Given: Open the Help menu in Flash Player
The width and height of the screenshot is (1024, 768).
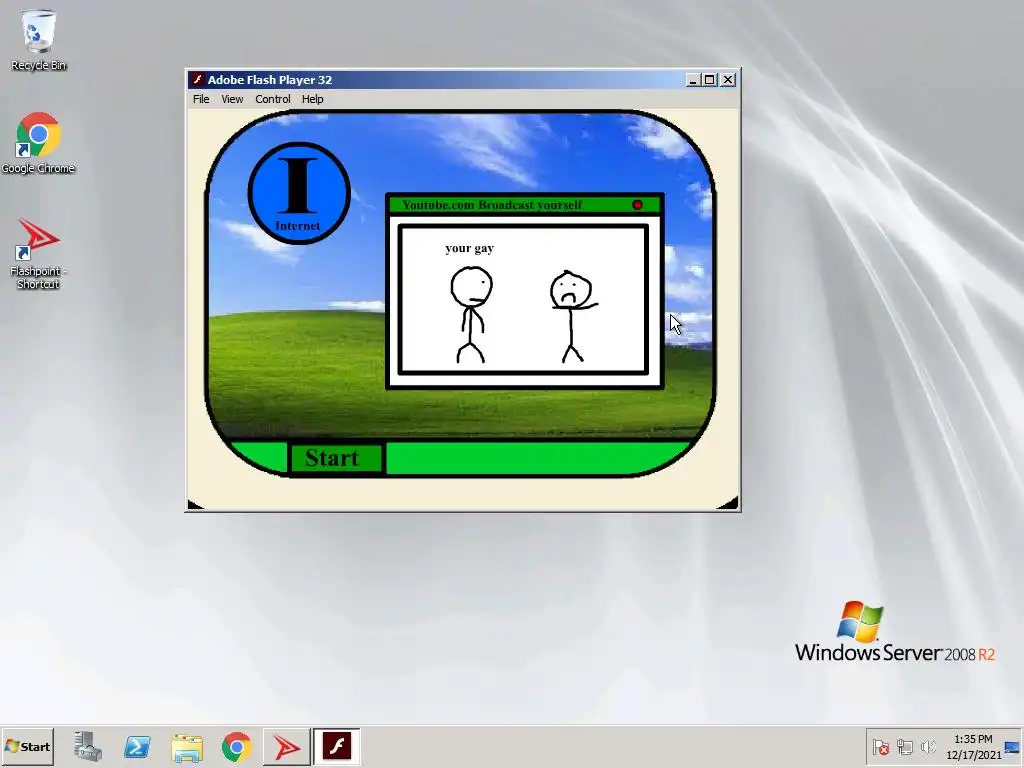Looking at the screenshot, I should coord(312,99).
